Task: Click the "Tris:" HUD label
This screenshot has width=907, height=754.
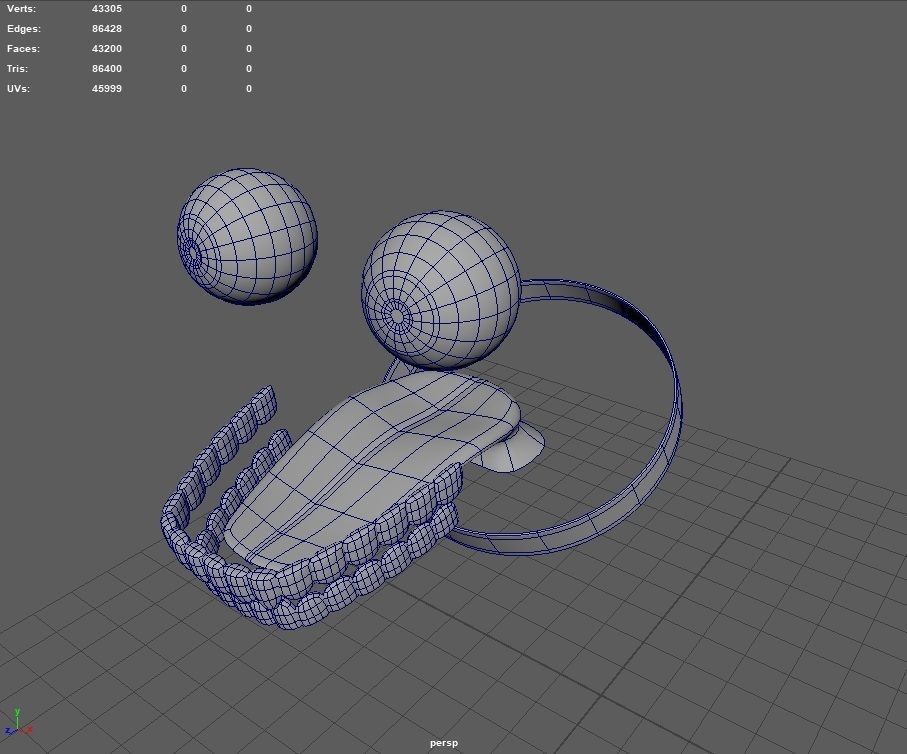Action: [x=17, y=68]
